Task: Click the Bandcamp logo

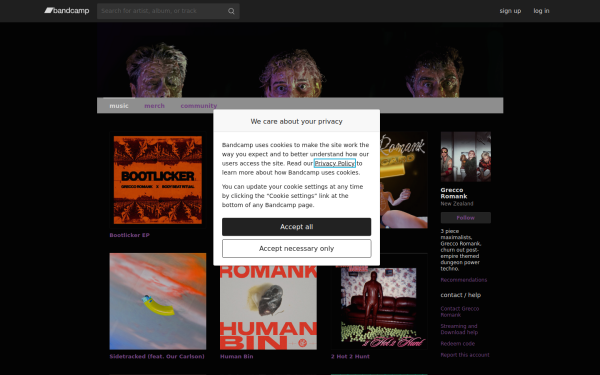Action: tap(67, 11)
